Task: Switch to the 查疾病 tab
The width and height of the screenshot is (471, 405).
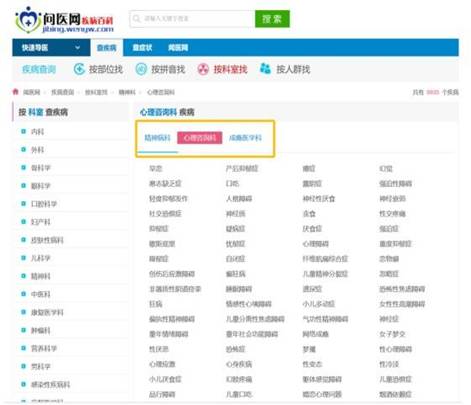Action: tap(107, 48)
